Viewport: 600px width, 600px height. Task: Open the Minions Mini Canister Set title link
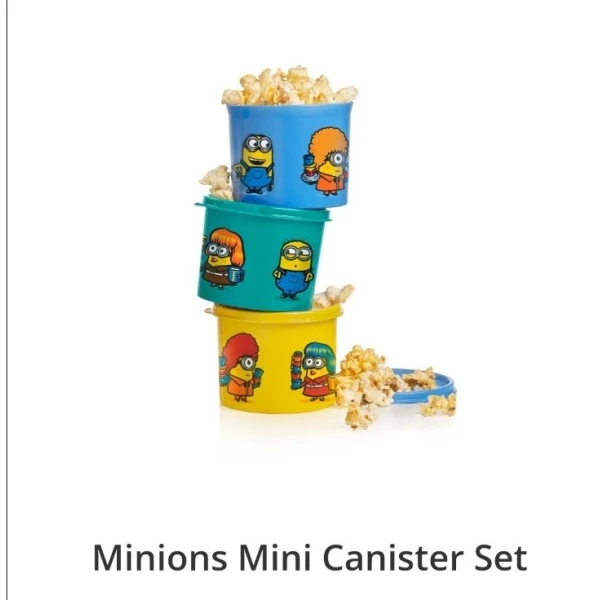(x=310, y=557)
